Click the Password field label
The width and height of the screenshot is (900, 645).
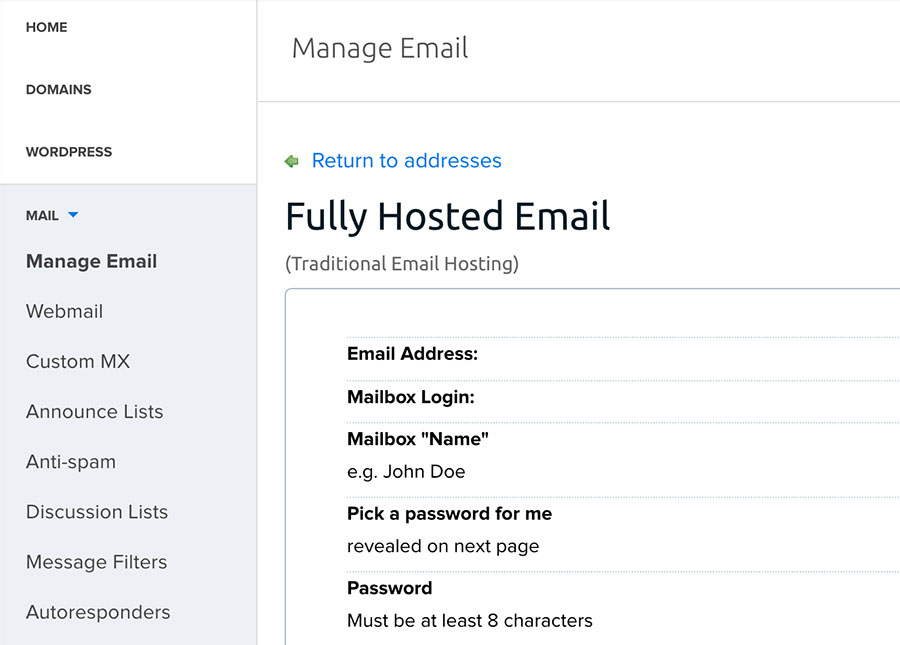click(389, 587)
